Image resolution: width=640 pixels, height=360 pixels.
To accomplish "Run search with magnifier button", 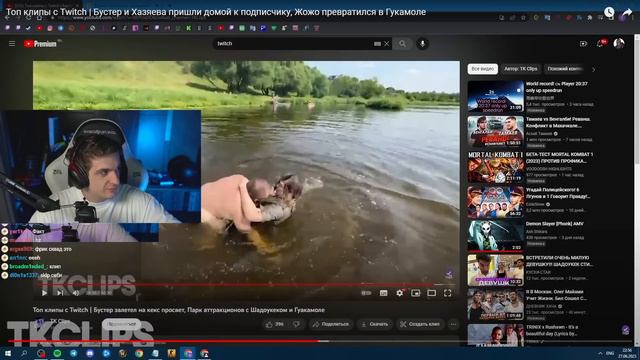I will tap(402, 44).
